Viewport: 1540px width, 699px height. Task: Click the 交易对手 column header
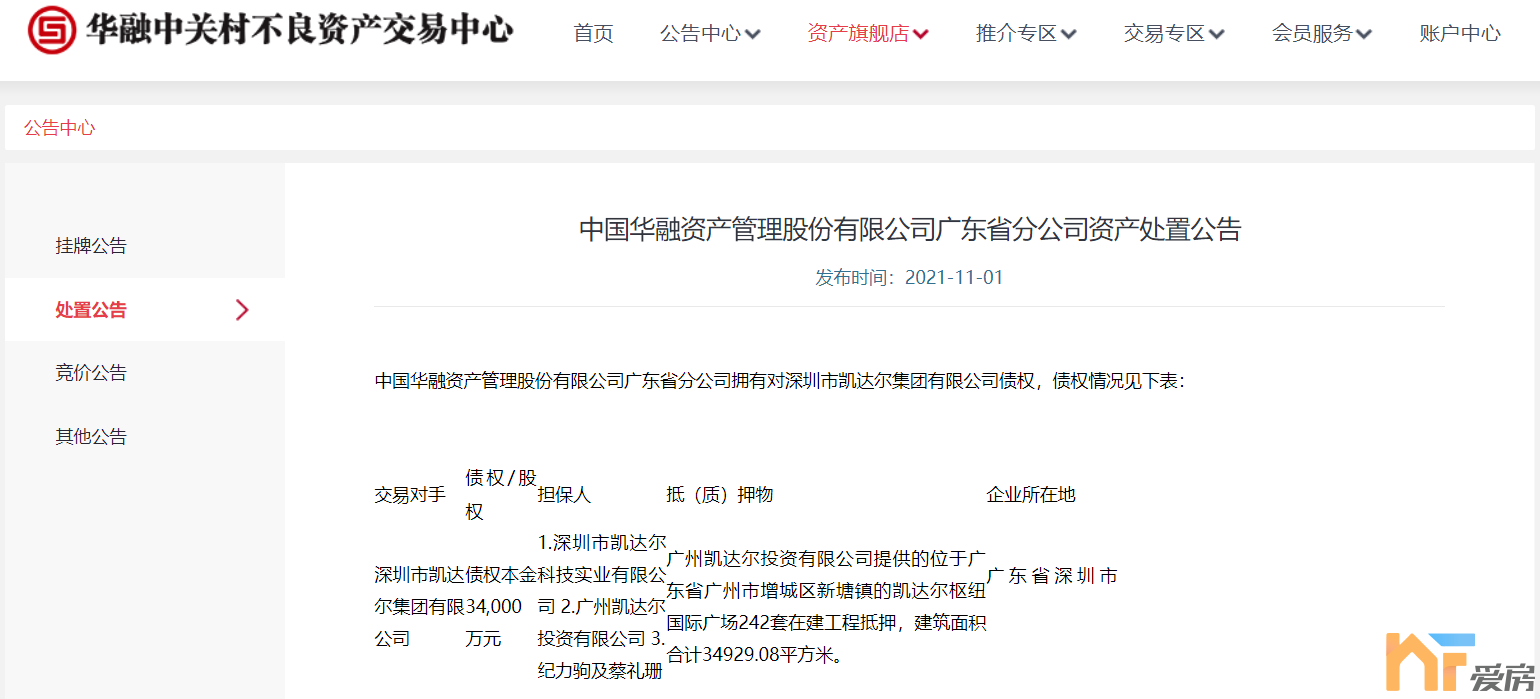click(410, 494)
